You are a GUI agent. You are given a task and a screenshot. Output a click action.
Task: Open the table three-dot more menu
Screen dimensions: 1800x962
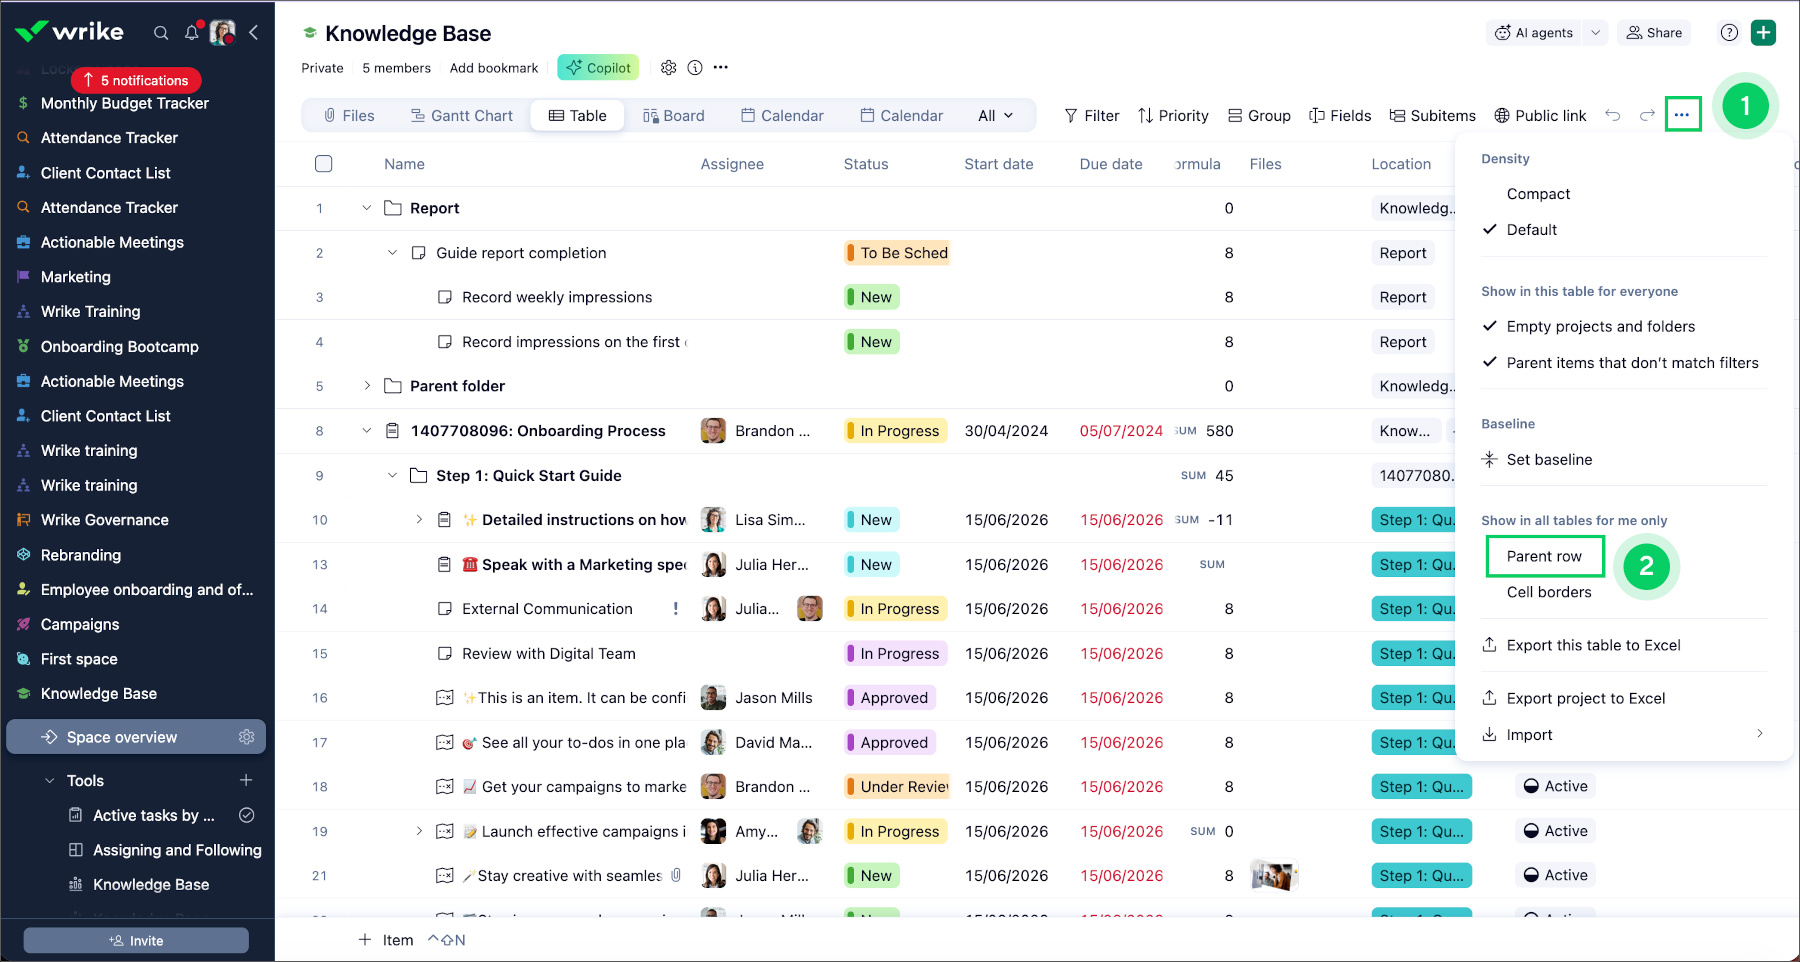tap(1683, 115)
